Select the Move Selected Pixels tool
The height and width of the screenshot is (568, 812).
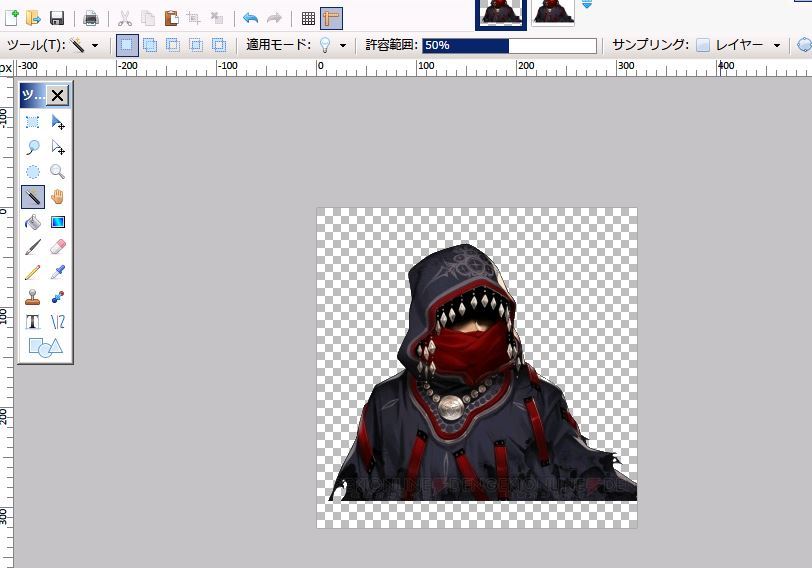click(x=57, y=122)
